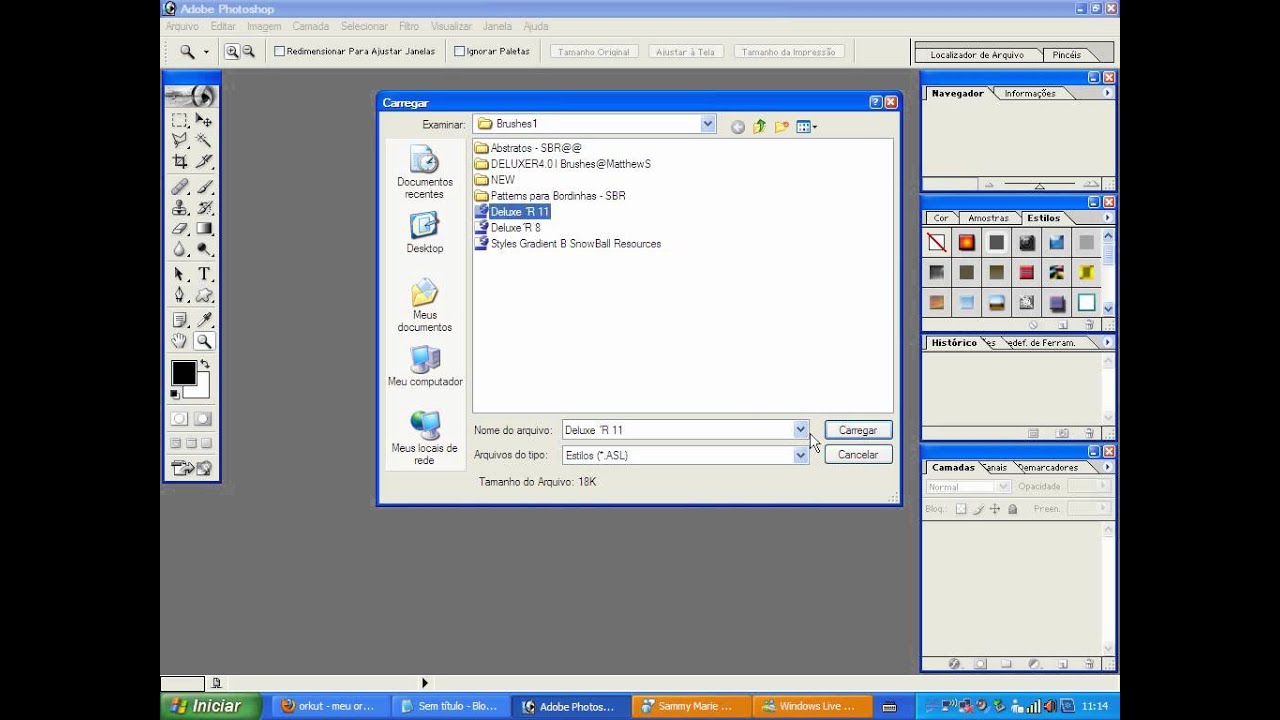This screenshot has height=720, width=1280.
Task: Enable Redimensionar Para Ajustar Janelas checkbox
Action: click(280, 51)
